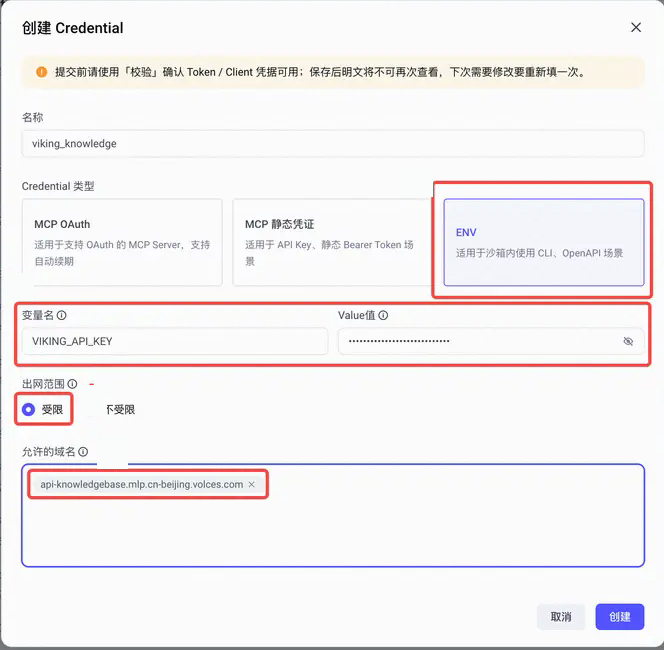Open info tooltip next to 允许的域名
Viewport: 664px width, 650px height.
[83, 452]
